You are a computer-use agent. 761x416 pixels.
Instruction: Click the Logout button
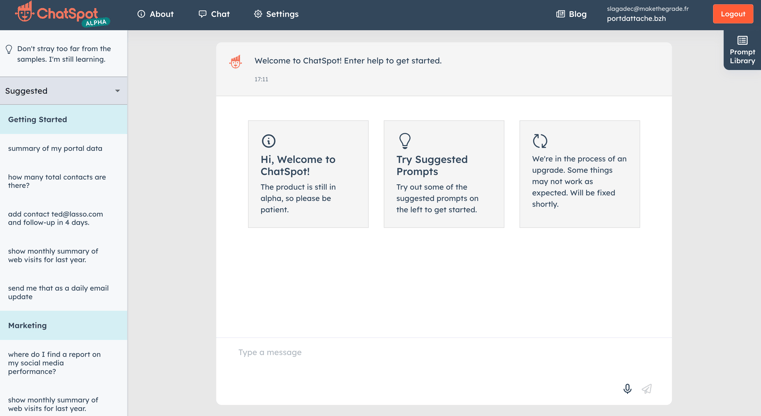(733, 14)
